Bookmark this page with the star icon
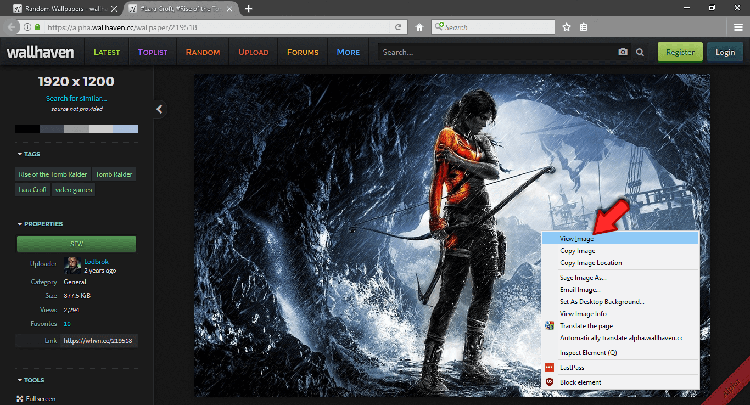 click(566, 27)
